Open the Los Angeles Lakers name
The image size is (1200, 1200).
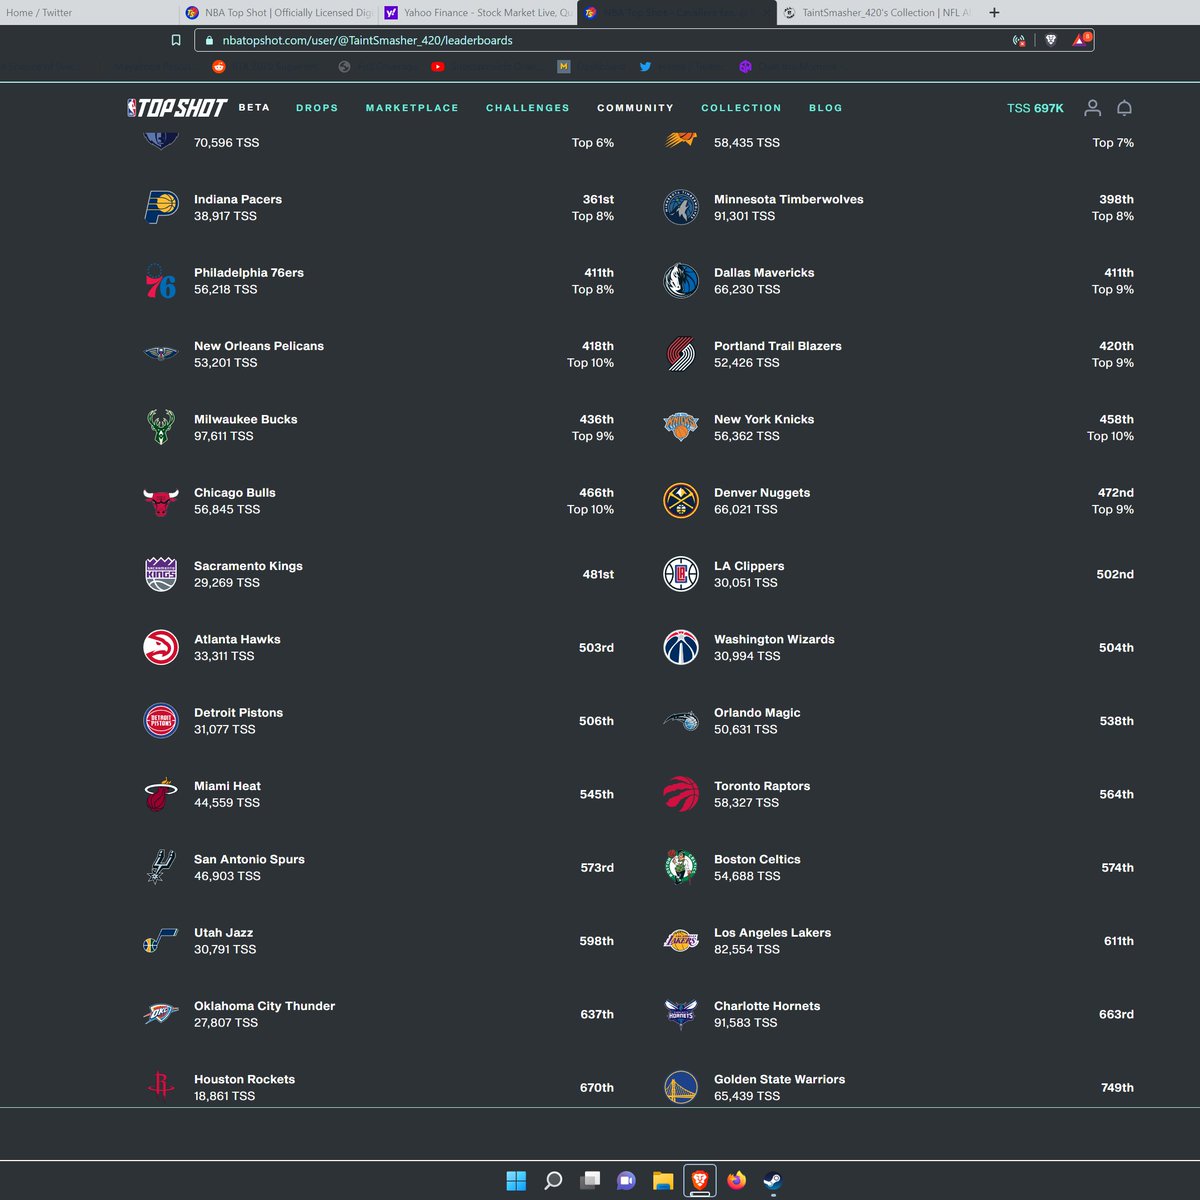click(772, 933)
